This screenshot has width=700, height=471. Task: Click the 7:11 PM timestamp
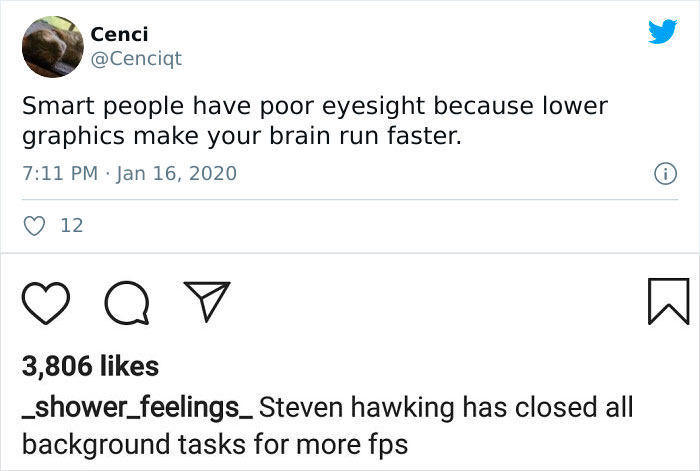tap(59, 173)
